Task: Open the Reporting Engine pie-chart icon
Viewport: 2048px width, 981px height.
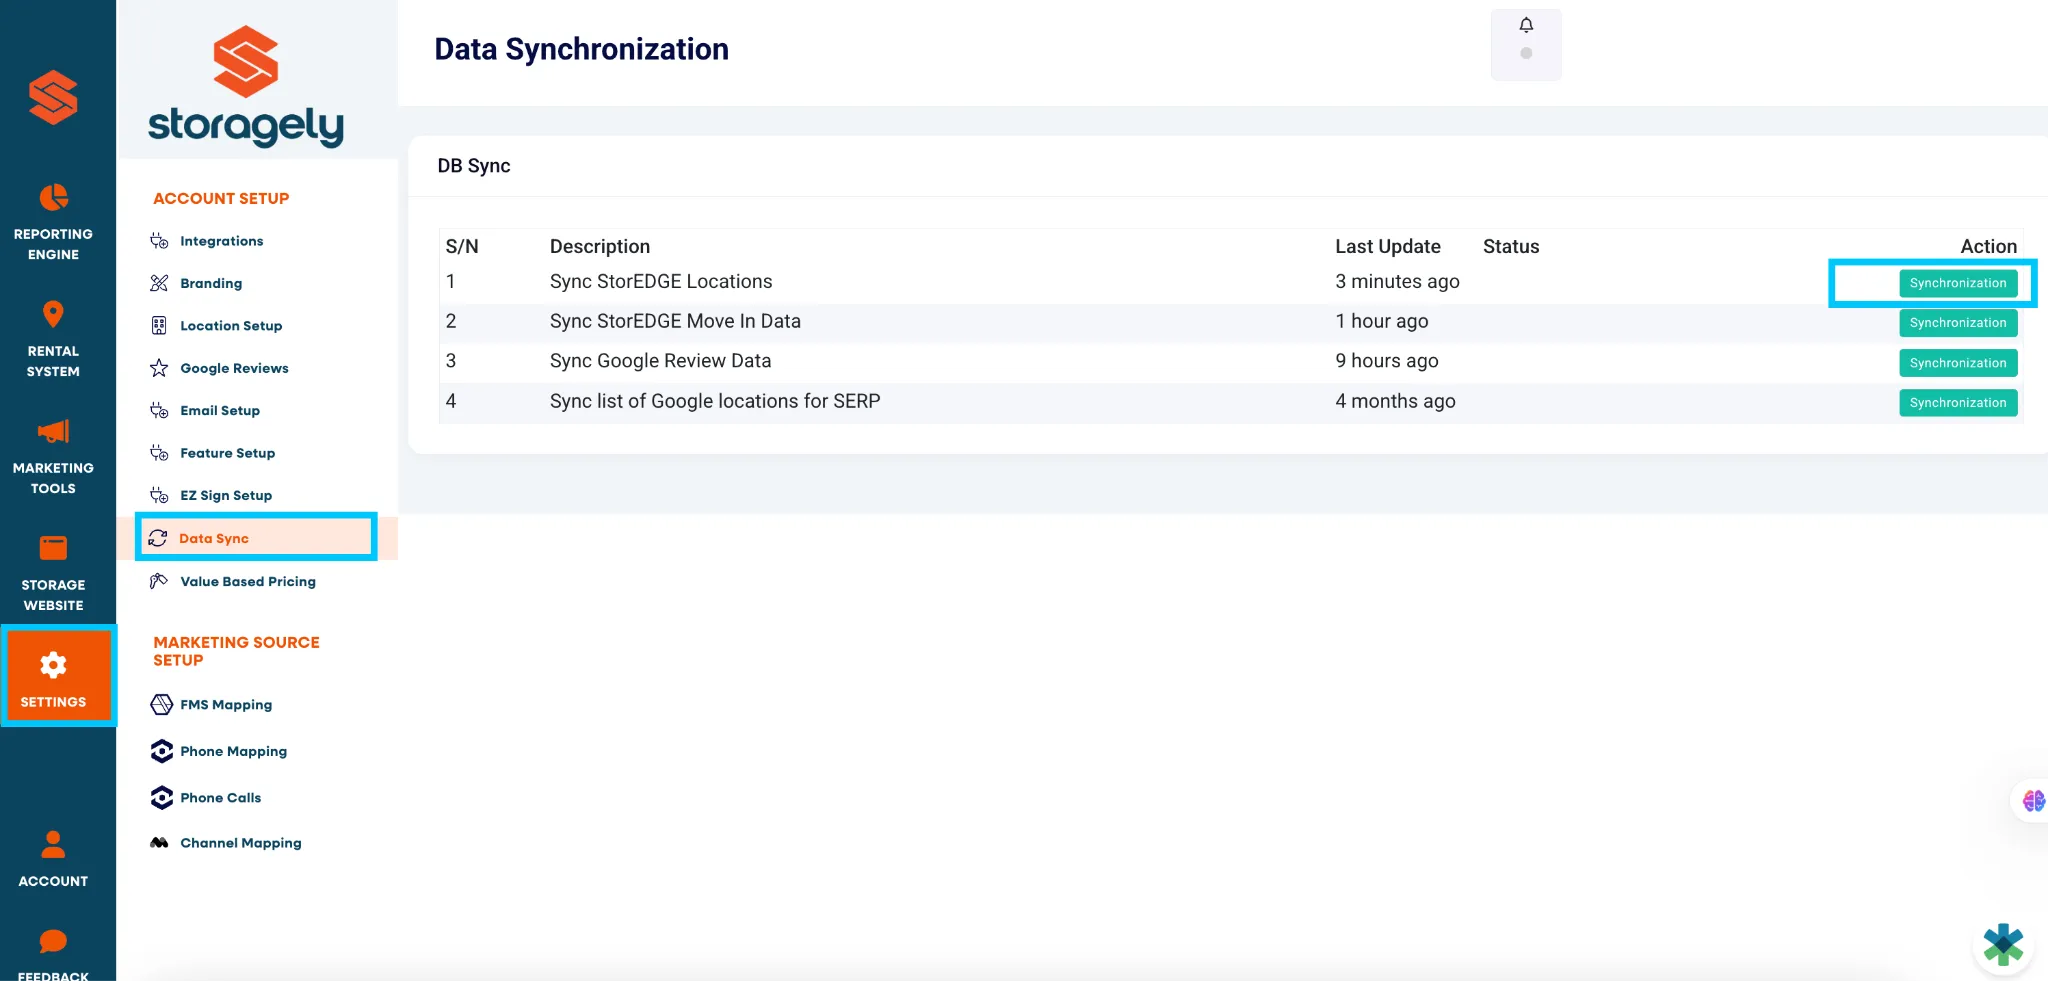Action: click(x=53, y=198)
